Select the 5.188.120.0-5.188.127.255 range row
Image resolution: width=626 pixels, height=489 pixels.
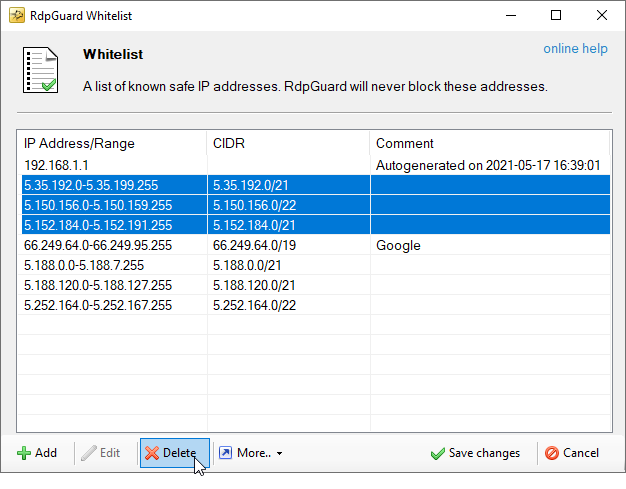[316, 285]
